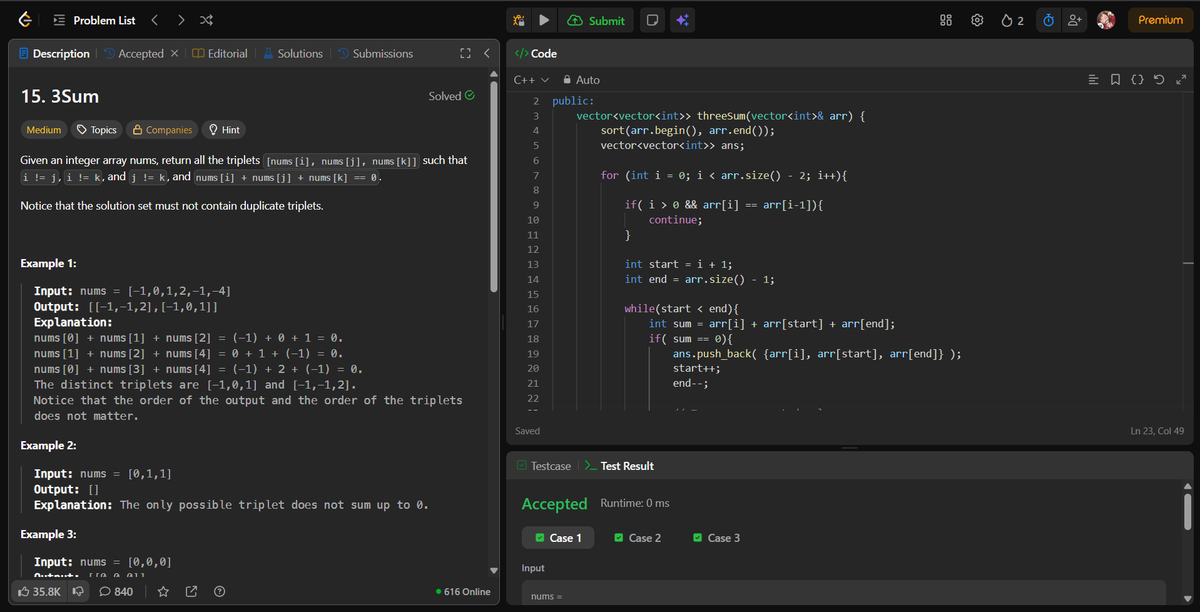
Task: Click the help question-mark icon
Action: pos(218,592)
